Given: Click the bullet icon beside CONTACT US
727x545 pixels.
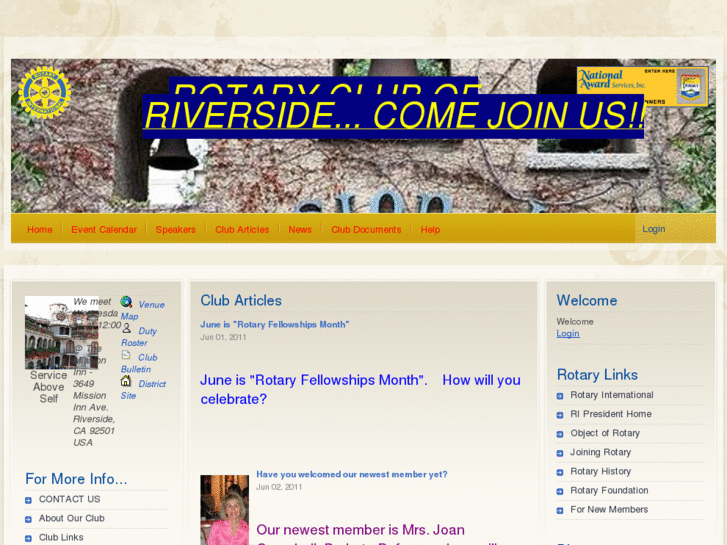Looking at the screenshot, I should coord(28,500).
